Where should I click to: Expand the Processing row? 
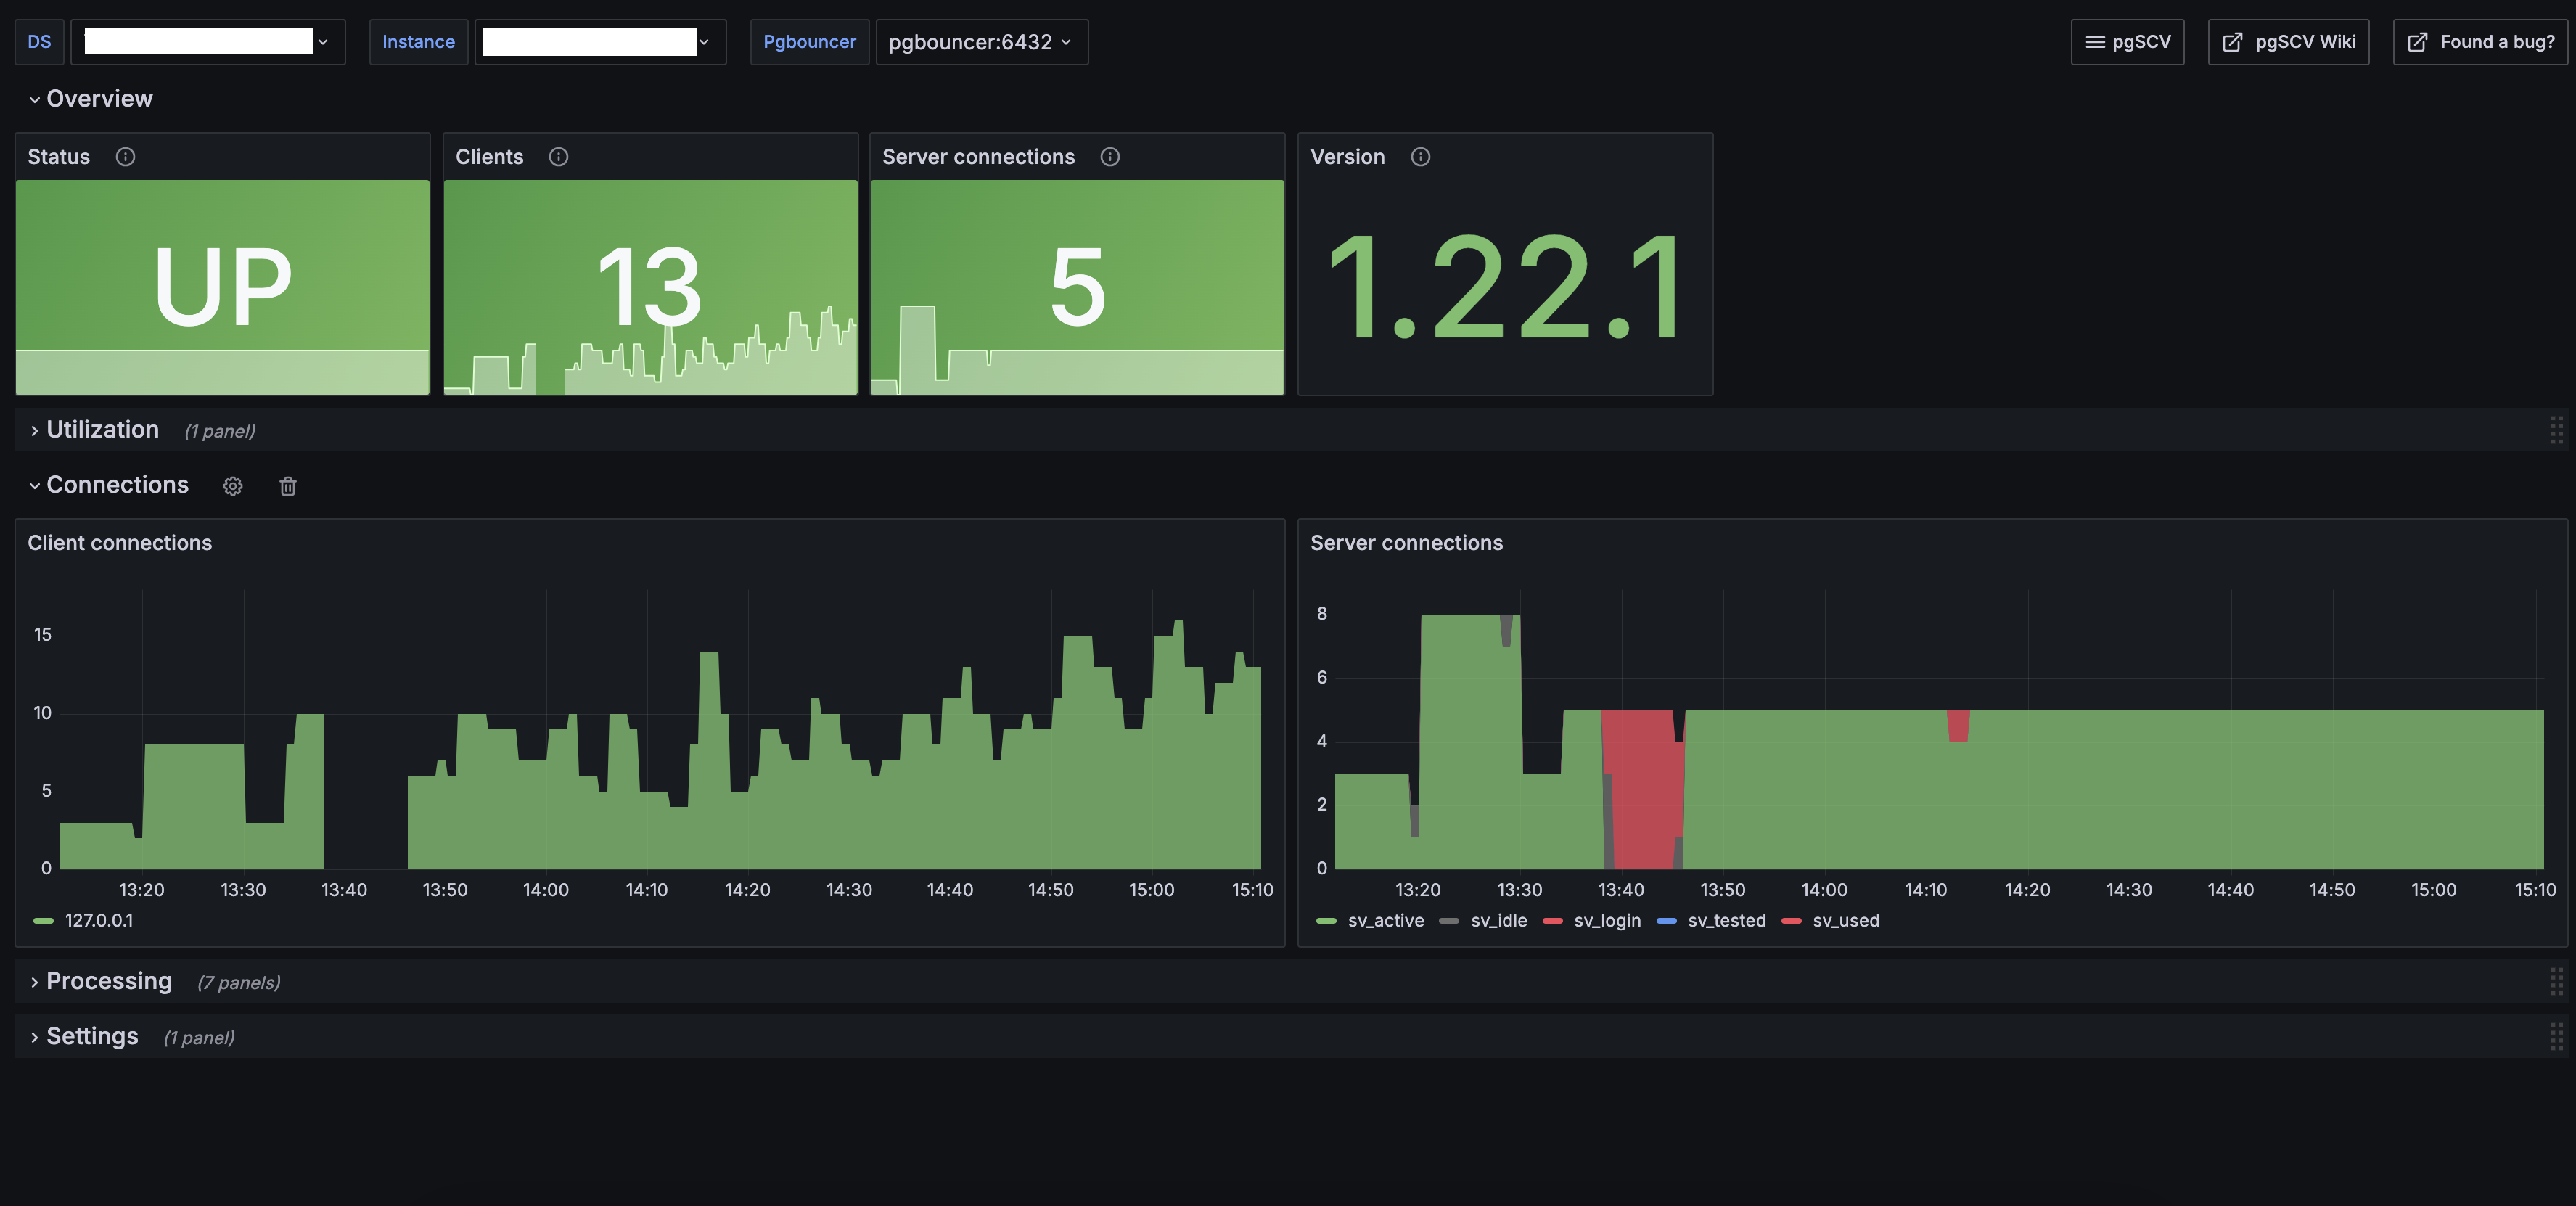(108, 981)
